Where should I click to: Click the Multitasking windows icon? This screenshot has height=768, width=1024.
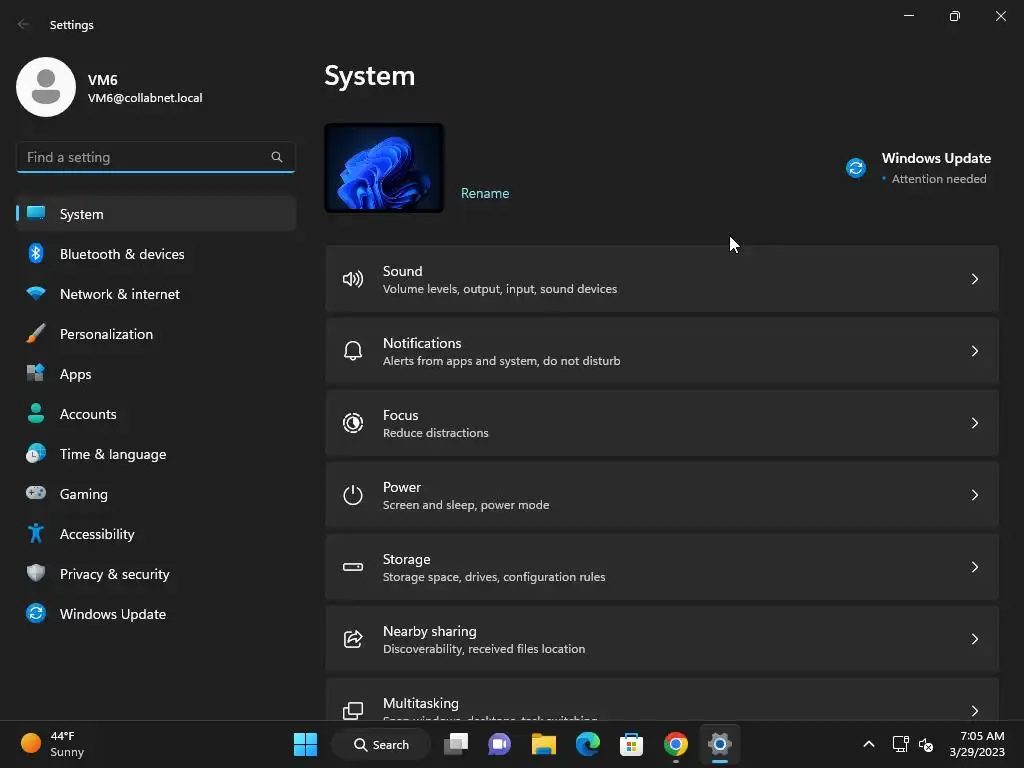click(353, 711)
